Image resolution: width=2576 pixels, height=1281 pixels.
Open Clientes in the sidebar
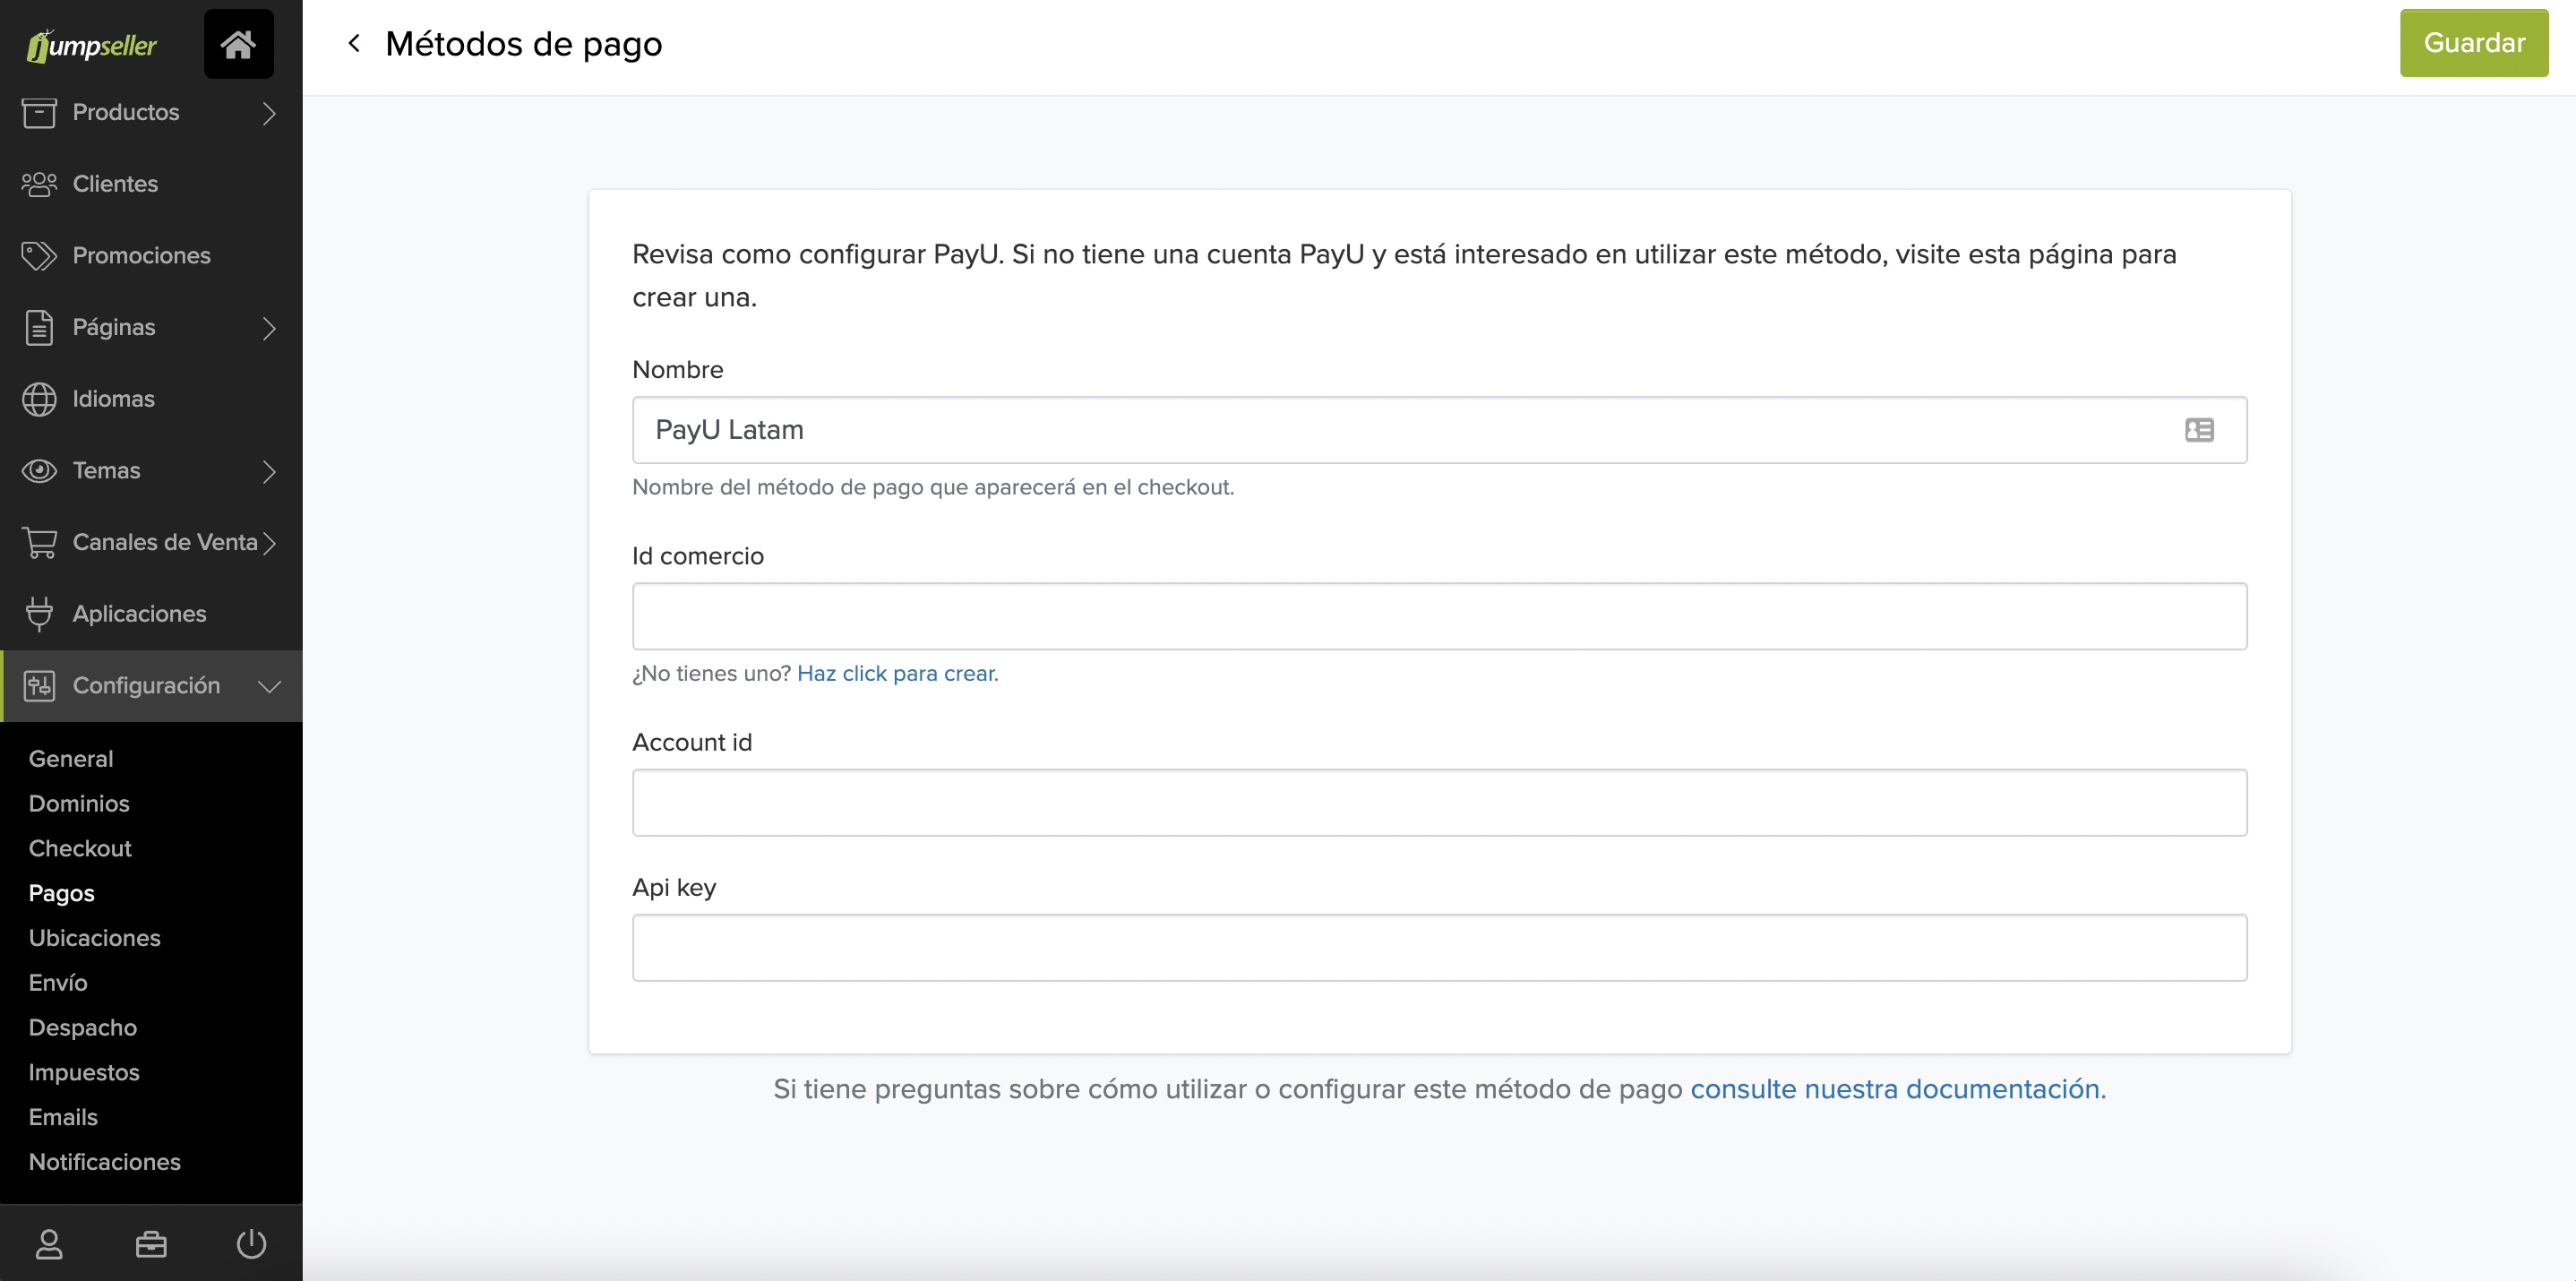[x=151, y=184]
